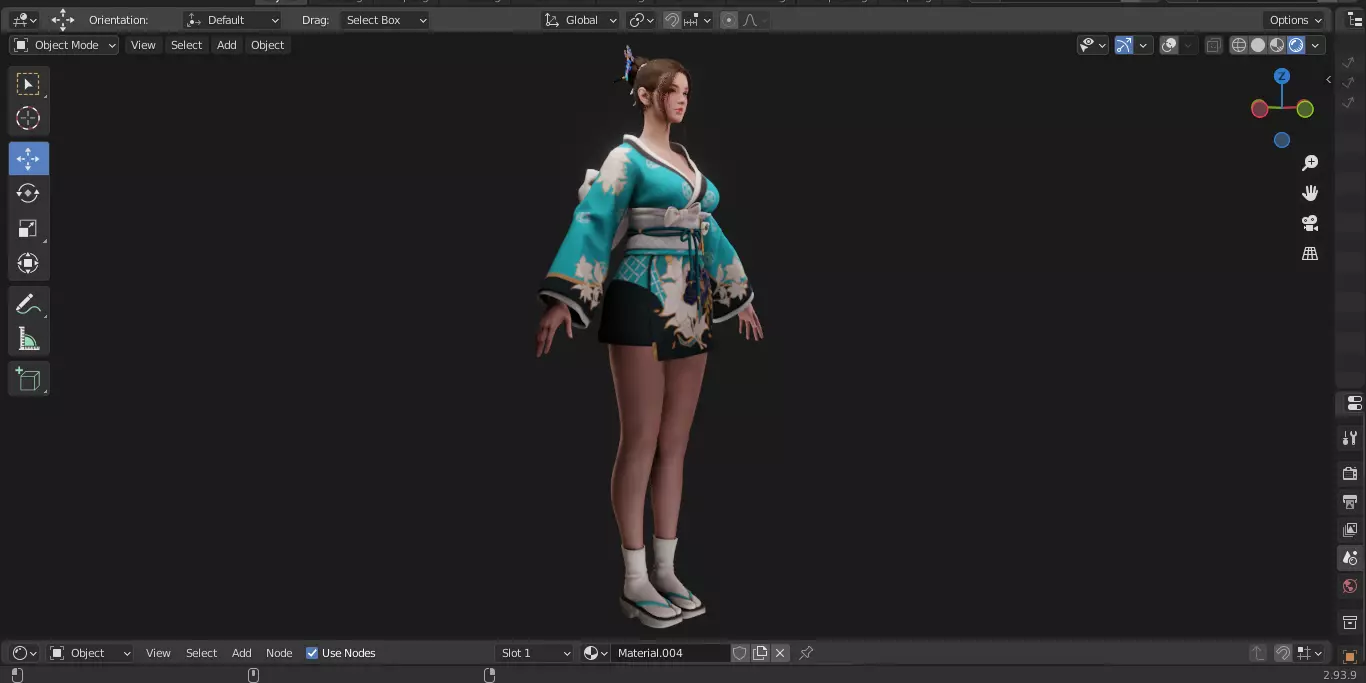The width and height of the screenshot is (1366, 683).
Task: Toggle X-ray mode
Action: 1213,45
